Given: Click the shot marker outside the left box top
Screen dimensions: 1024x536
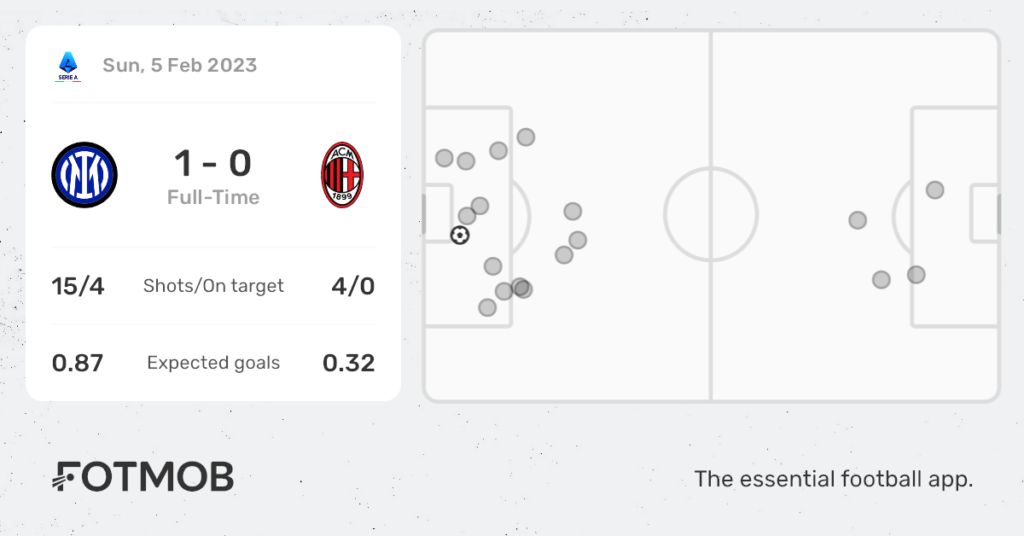Looking at the screenshot, I should [526, 137].
